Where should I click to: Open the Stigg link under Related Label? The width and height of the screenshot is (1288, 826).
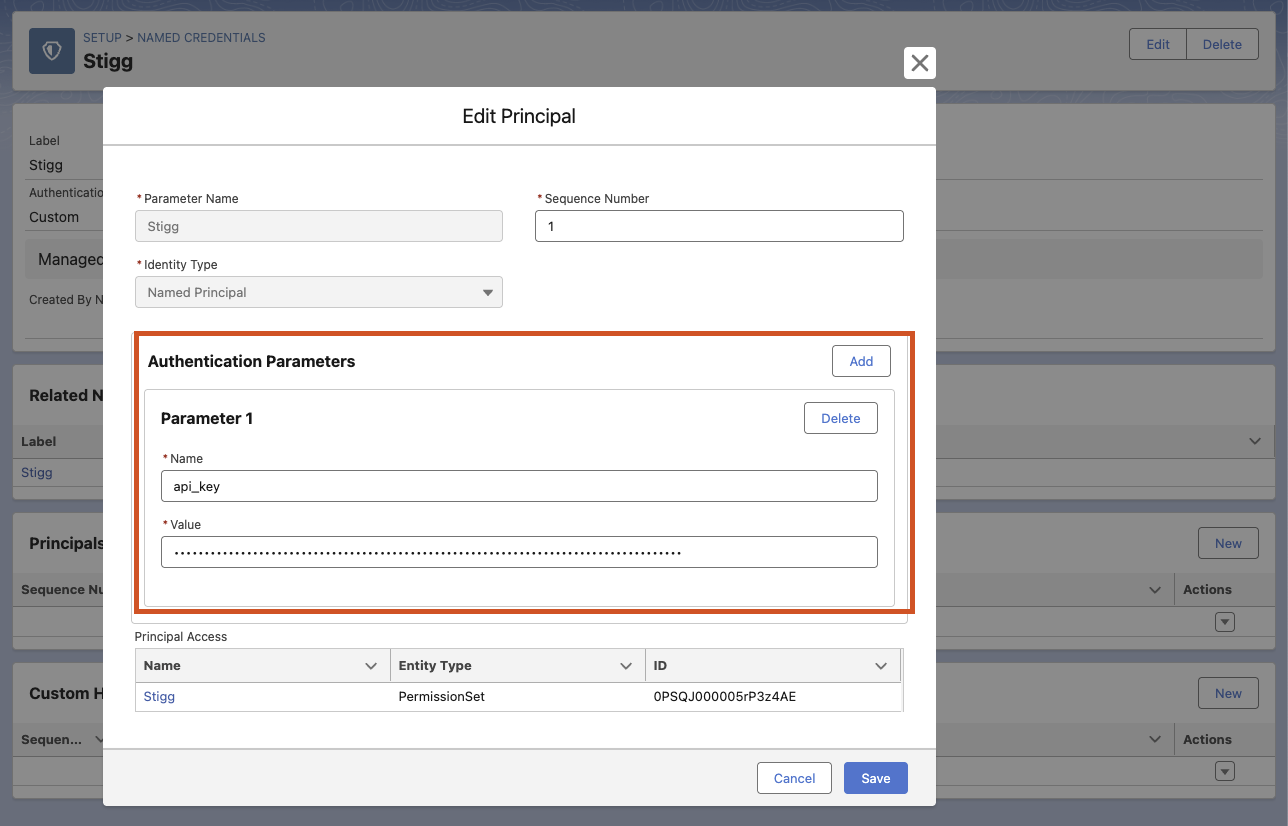37,472
